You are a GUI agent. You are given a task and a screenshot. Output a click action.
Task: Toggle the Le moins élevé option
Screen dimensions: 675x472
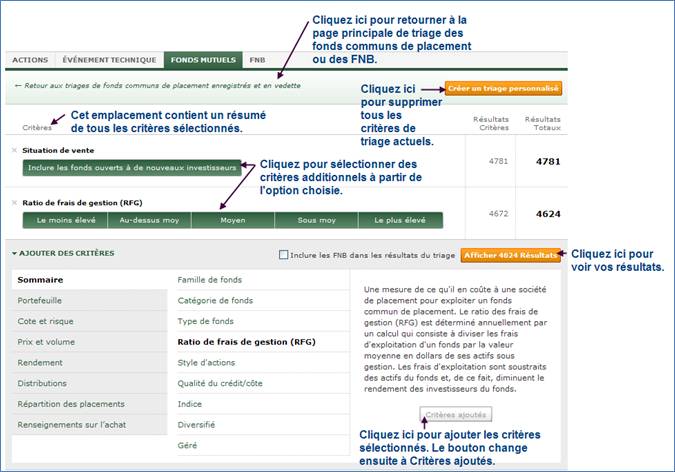pyautogui.click(x=65, y=220)
